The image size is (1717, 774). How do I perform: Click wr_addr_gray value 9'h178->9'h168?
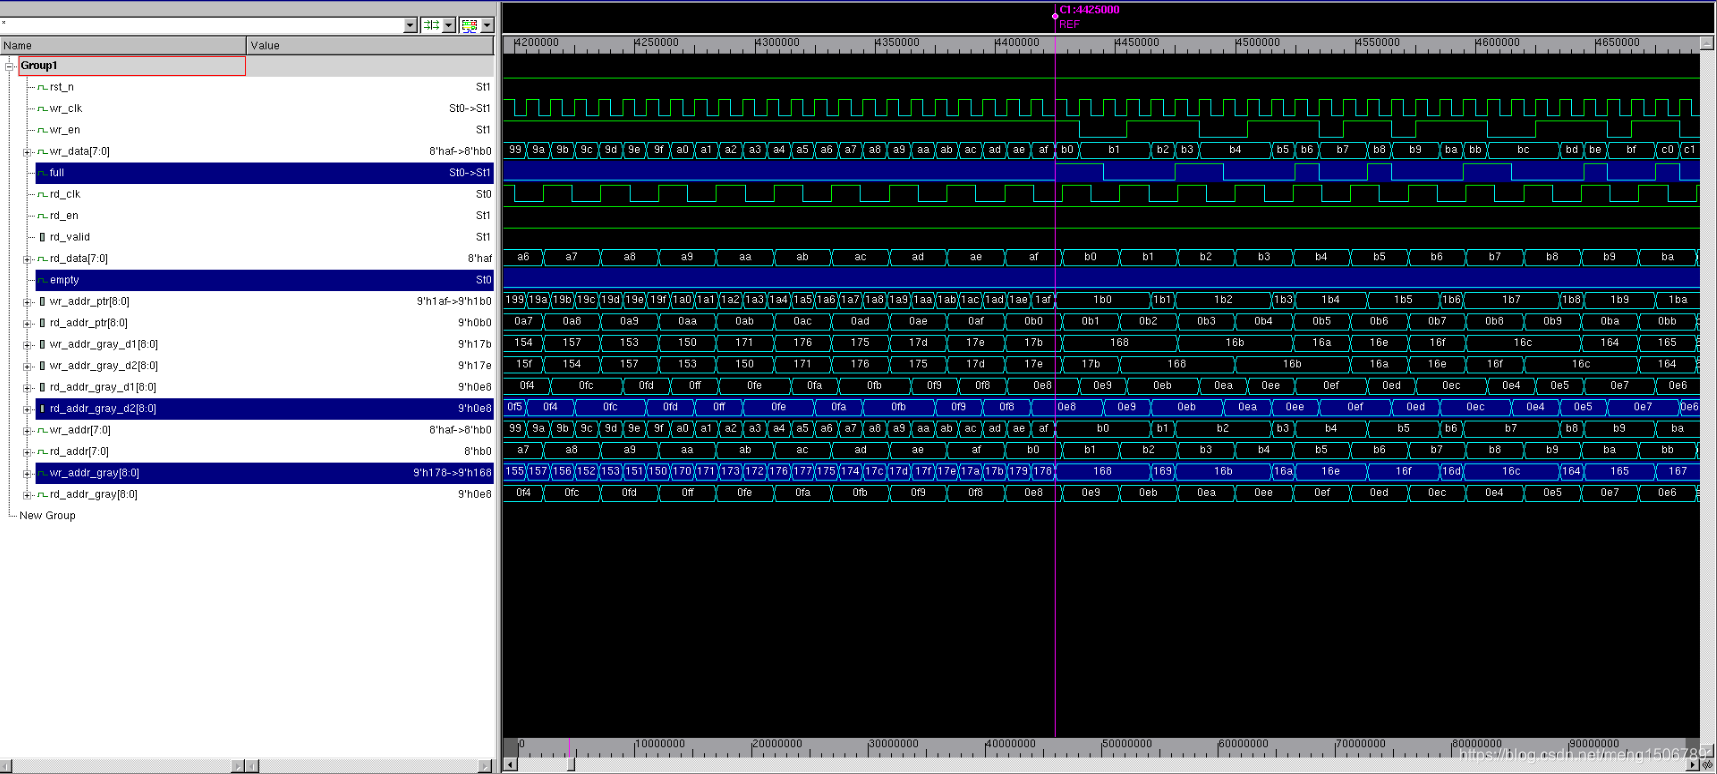click(x=452, y=473)
